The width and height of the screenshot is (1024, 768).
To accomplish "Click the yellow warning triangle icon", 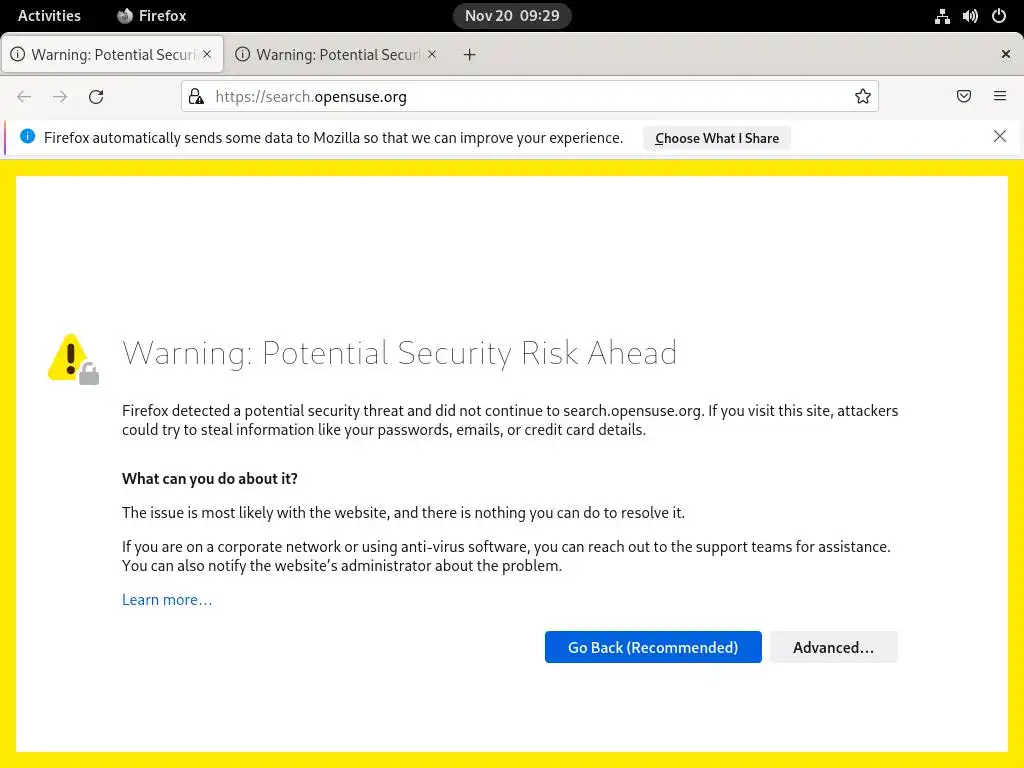I will coord(72,359).
